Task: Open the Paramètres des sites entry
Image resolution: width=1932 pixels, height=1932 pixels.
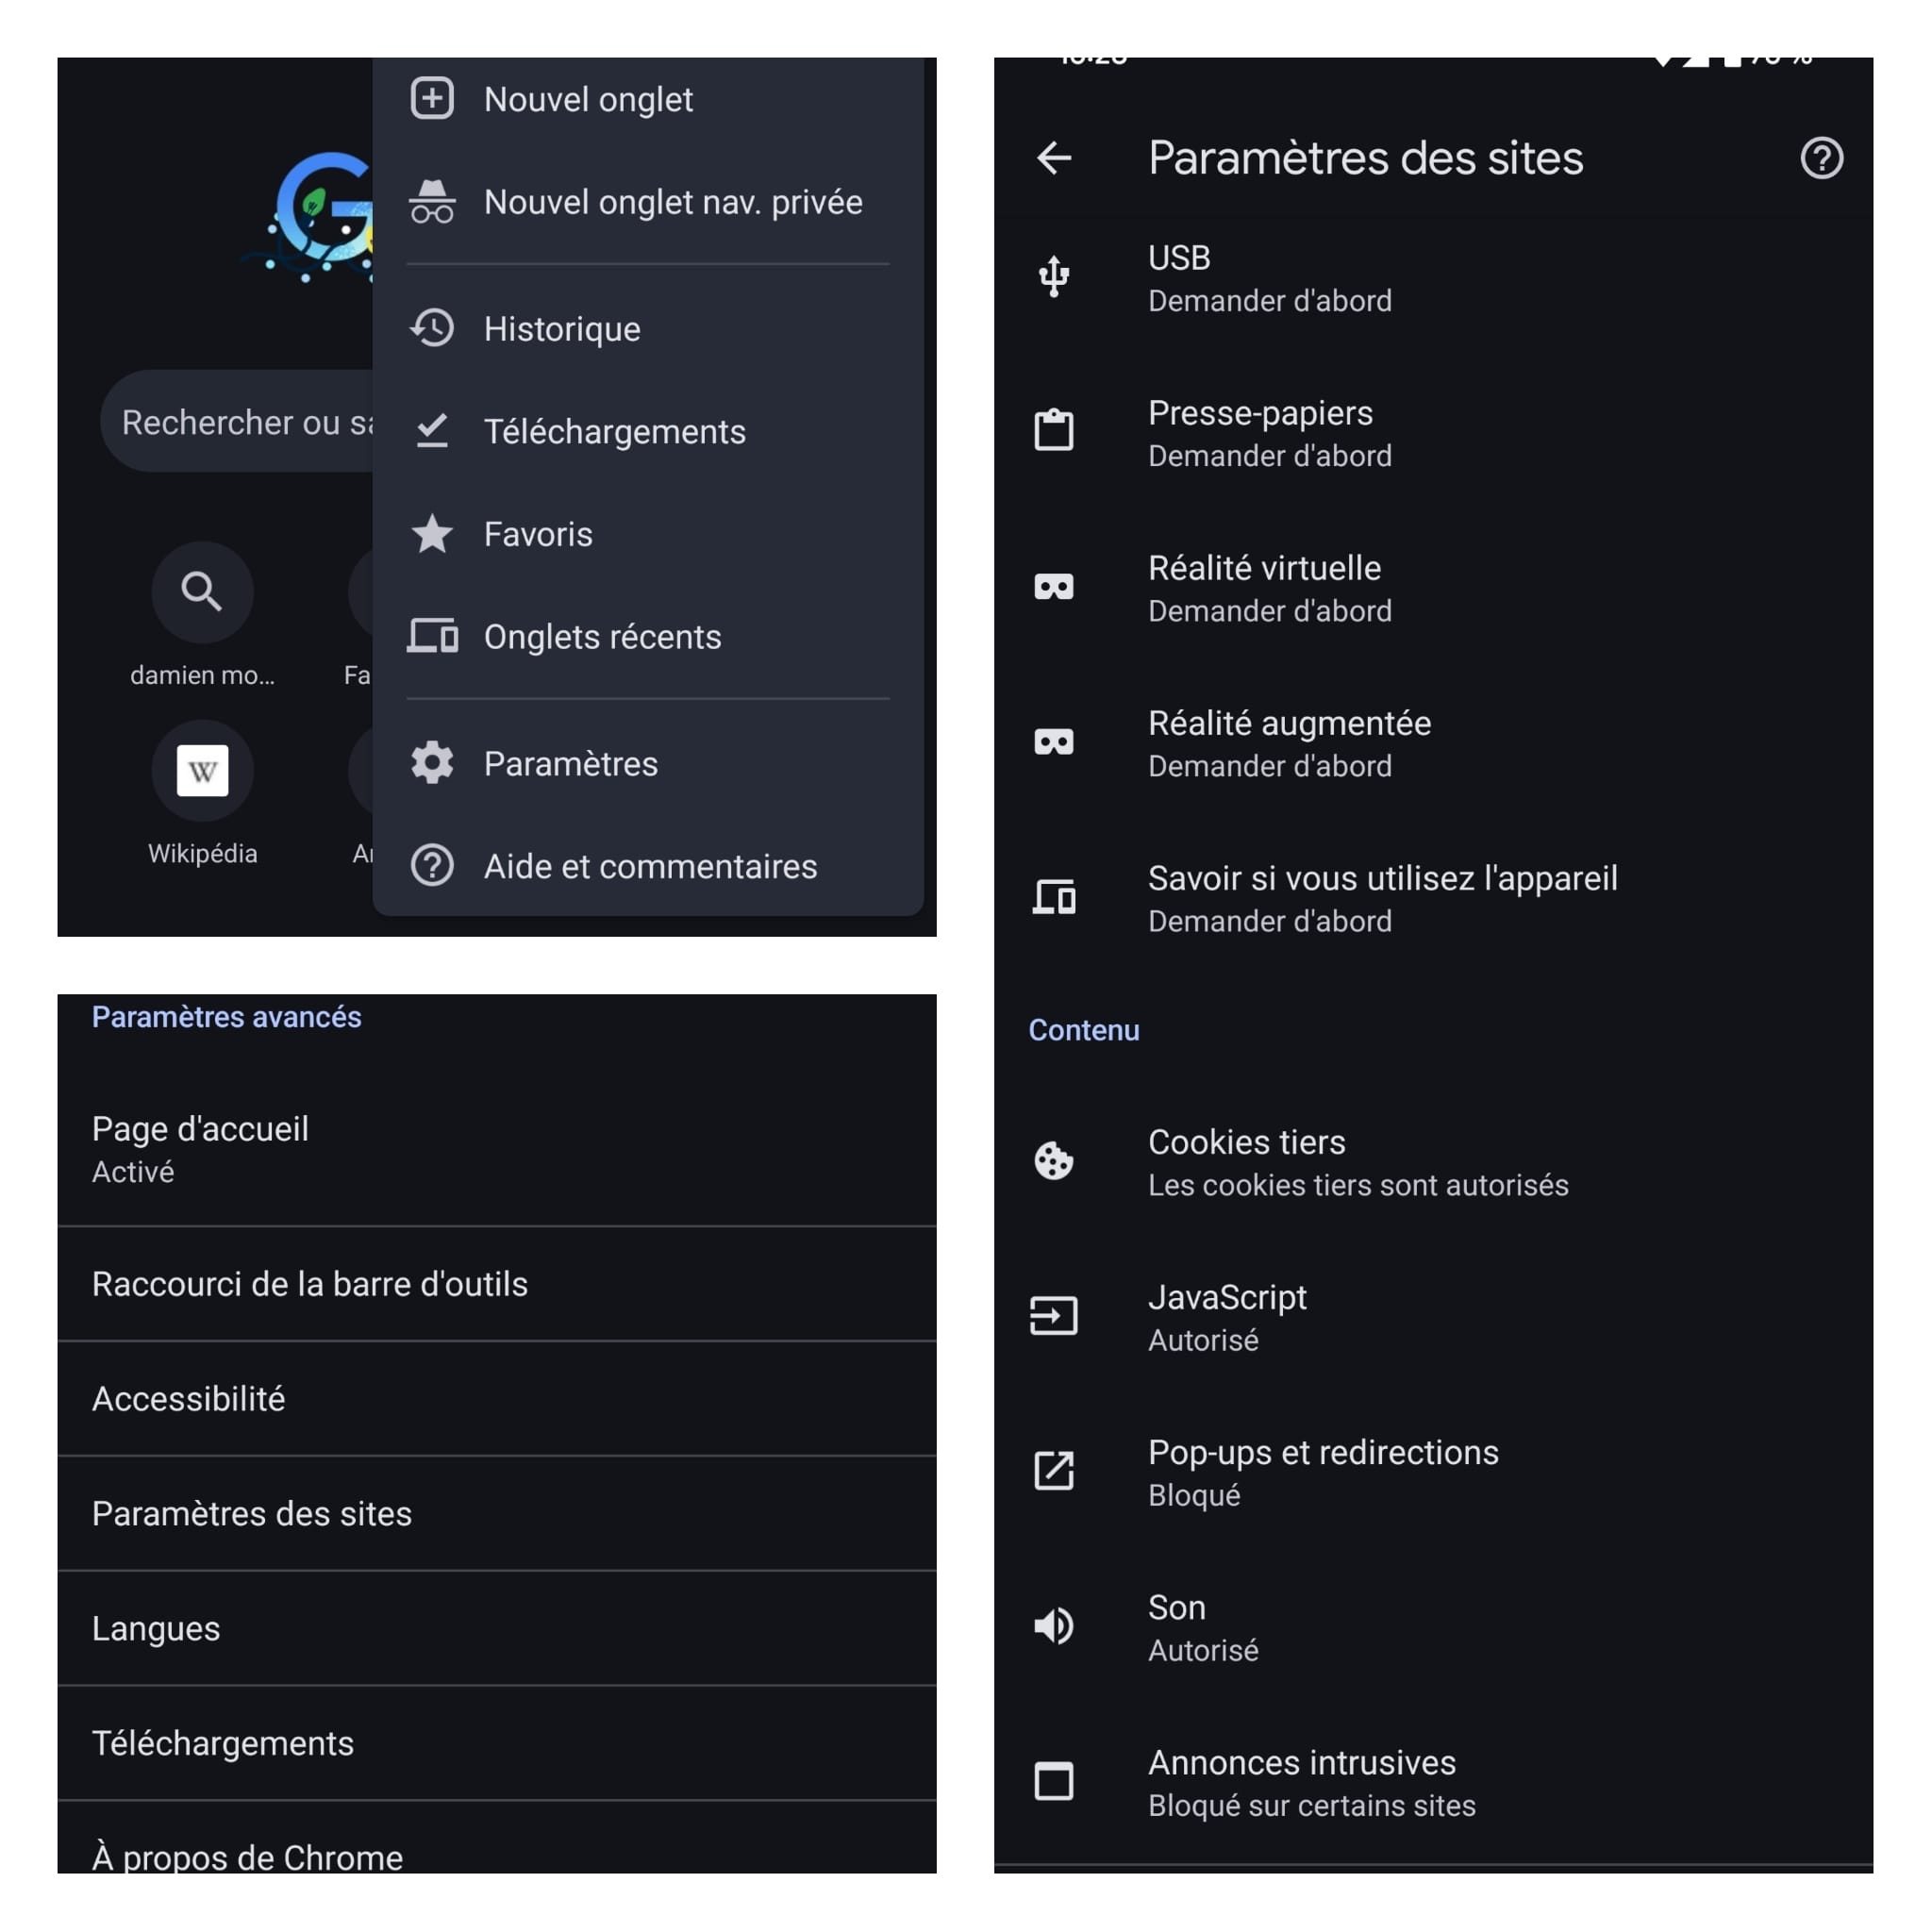Action: (251, 1513)
